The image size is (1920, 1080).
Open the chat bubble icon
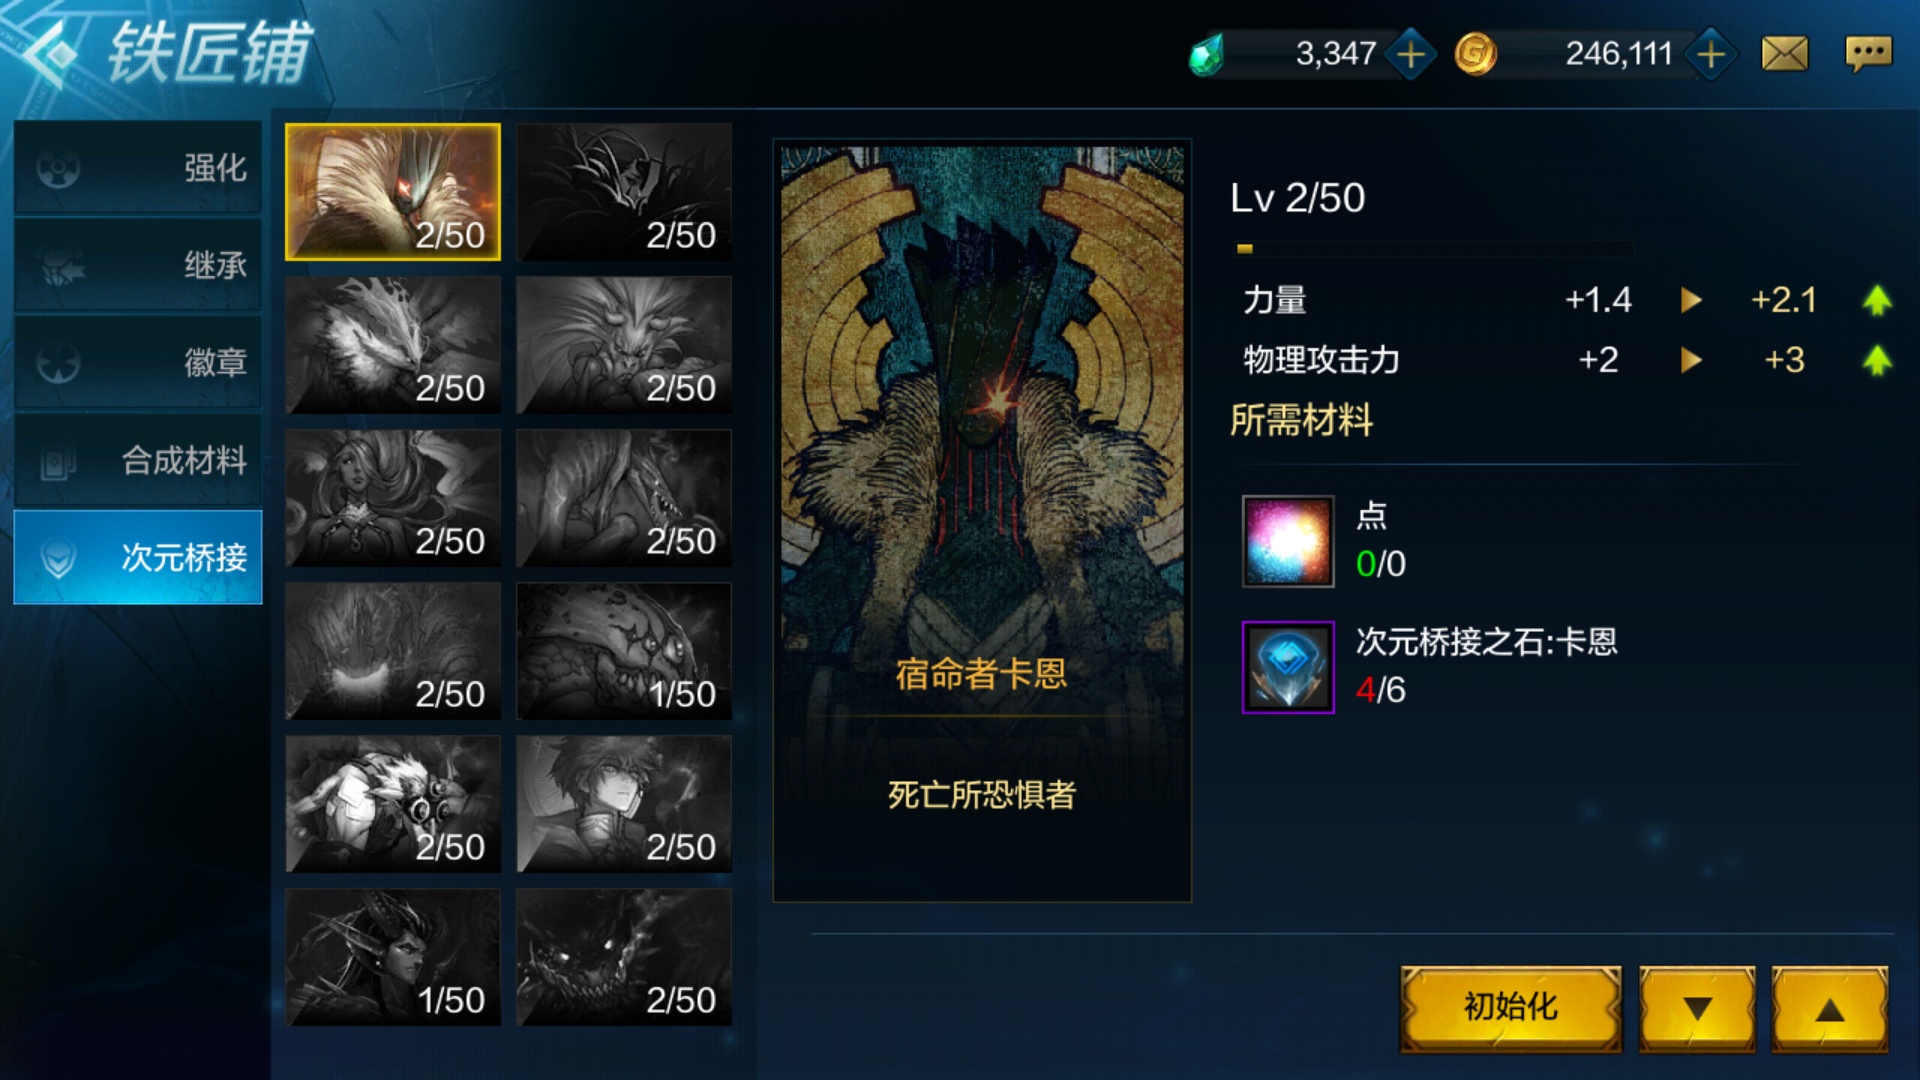click(x=1868, y=54)
